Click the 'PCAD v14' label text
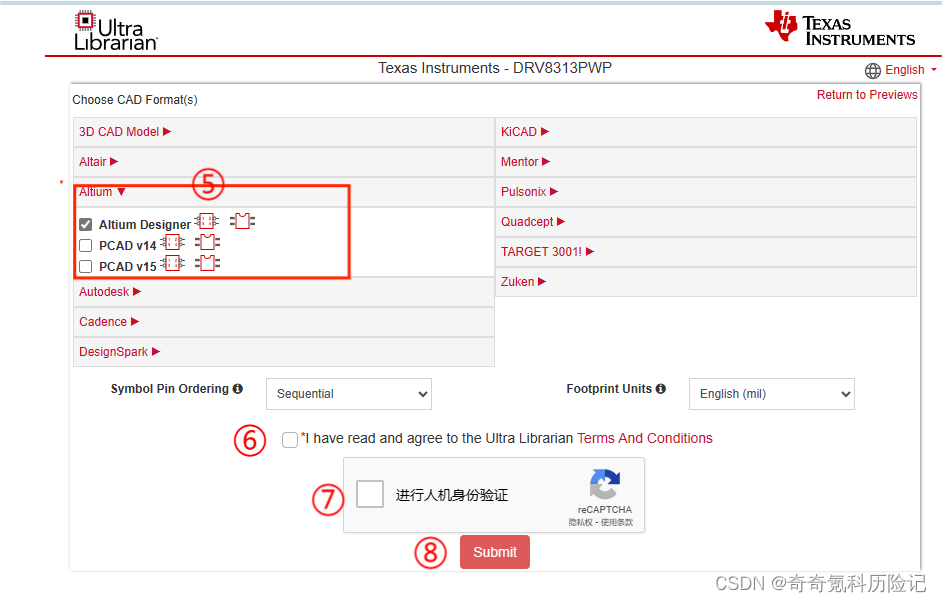 point(127,246)
